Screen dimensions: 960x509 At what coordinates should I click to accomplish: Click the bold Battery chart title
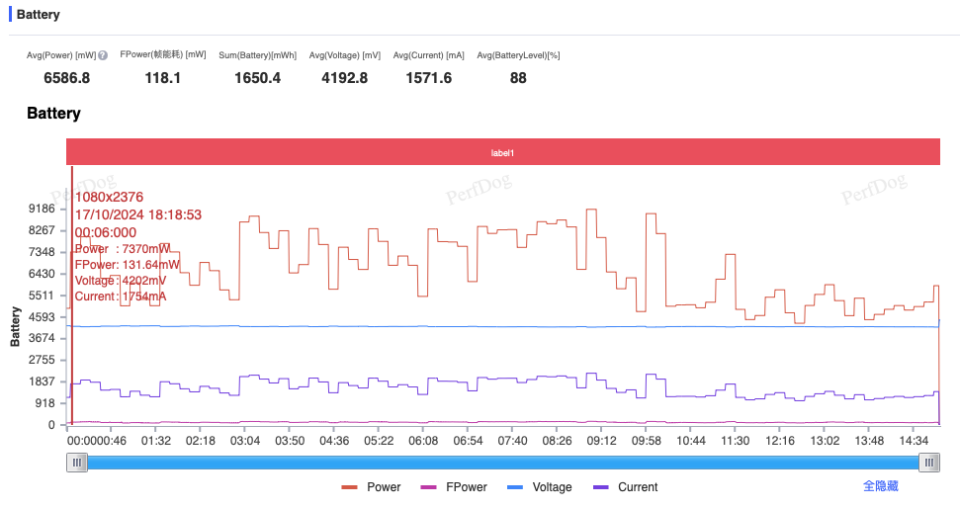(54, 113)
